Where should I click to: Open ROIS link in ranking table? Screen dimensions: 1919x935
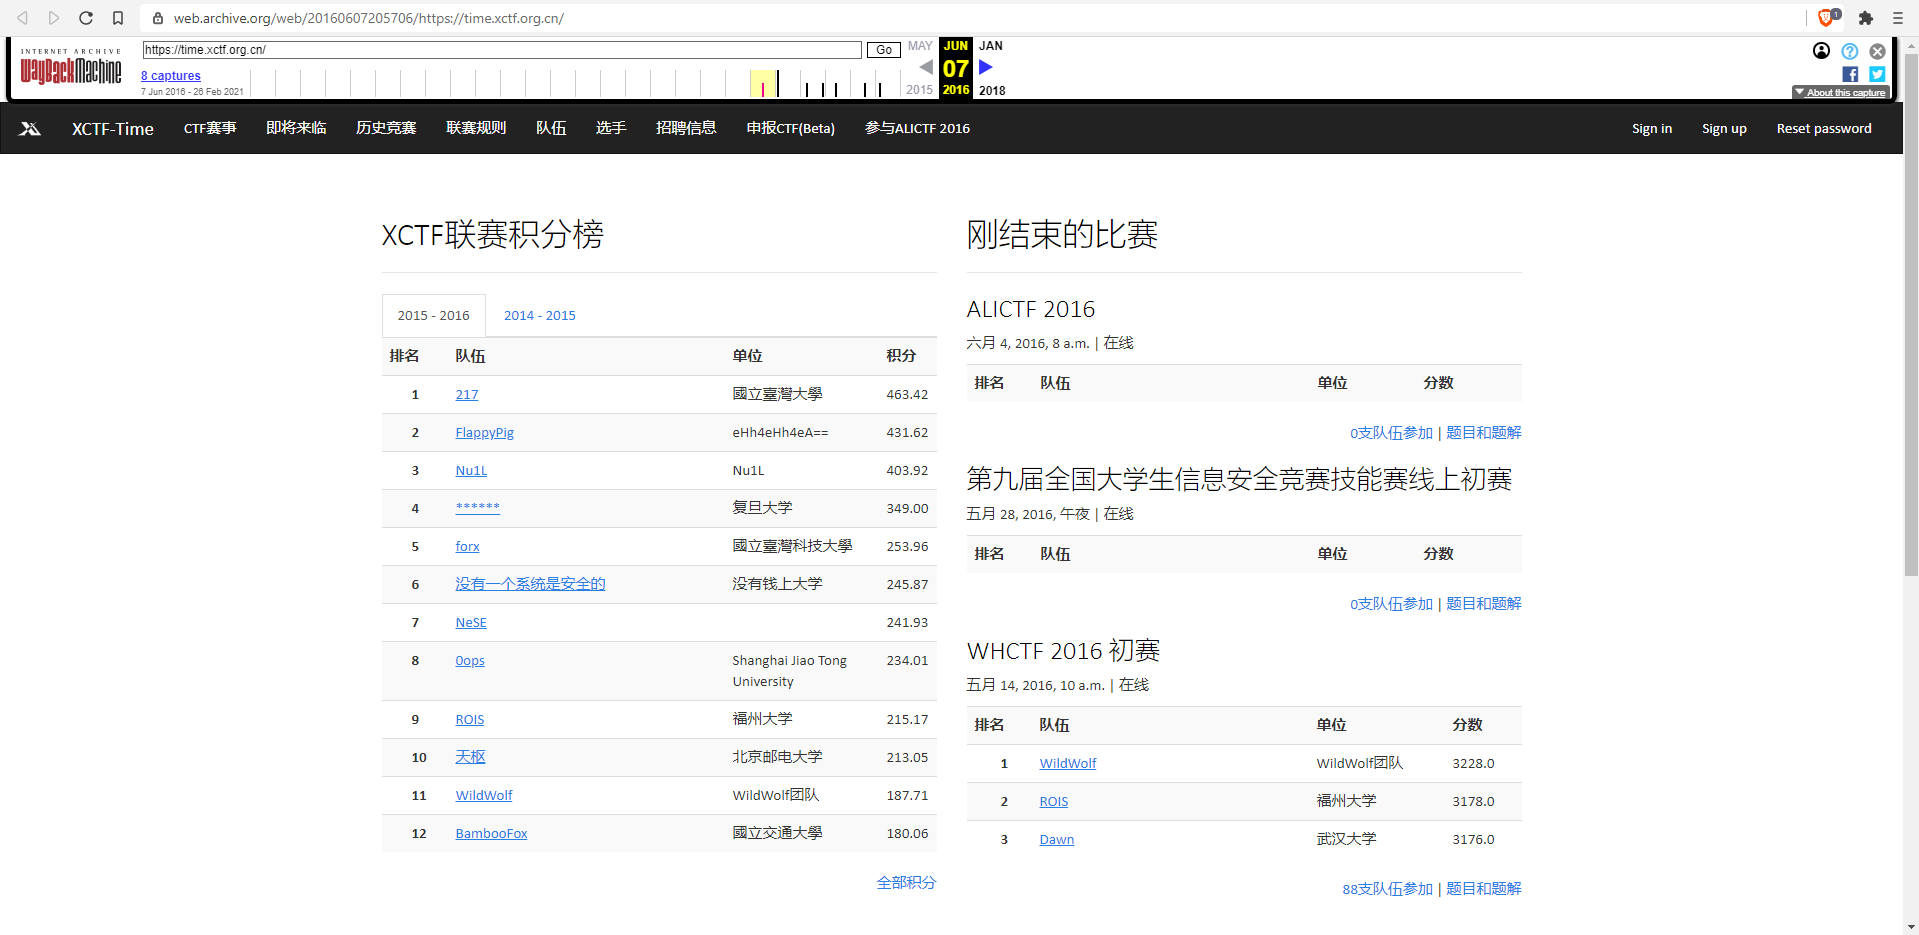[x=470, y=719]
